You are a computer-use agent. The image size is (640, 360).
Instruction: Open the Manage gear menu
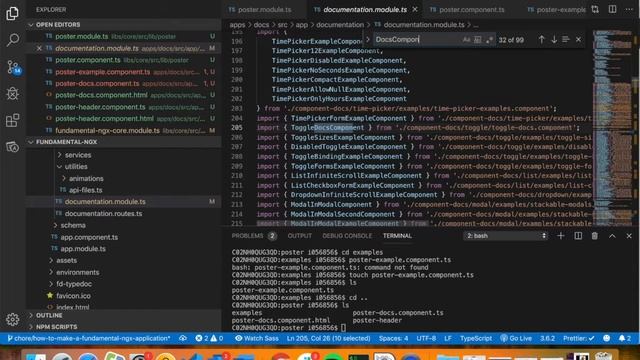[x=12, y=319]
